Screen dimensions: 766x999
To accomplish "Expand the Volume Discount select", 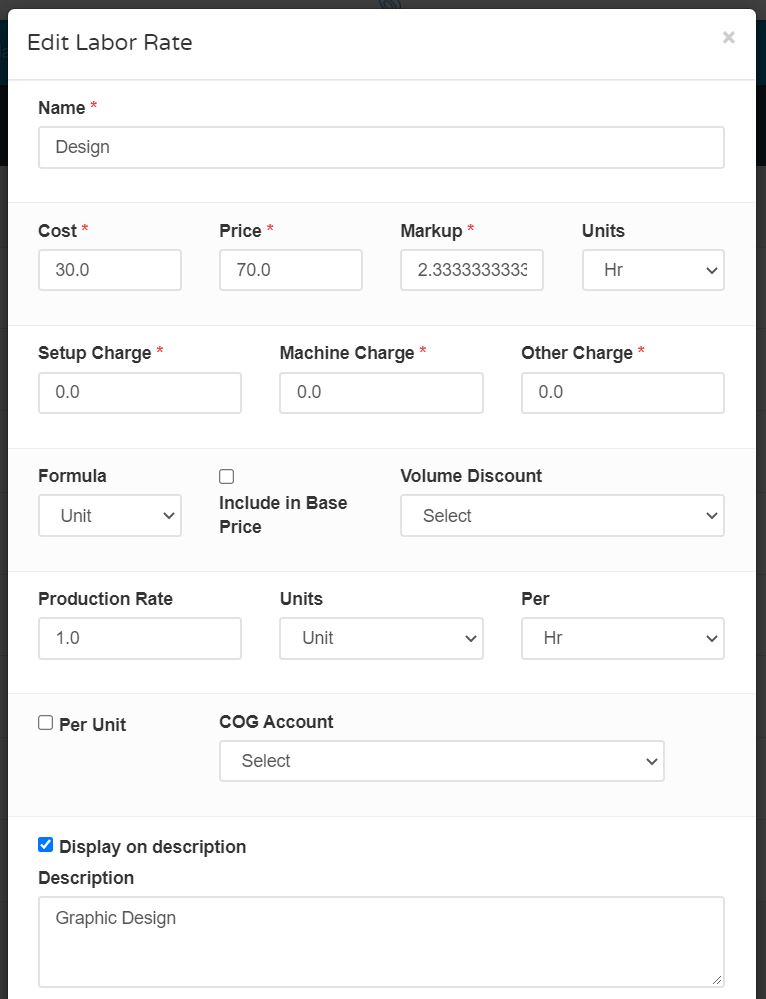I will click(562, 515).
